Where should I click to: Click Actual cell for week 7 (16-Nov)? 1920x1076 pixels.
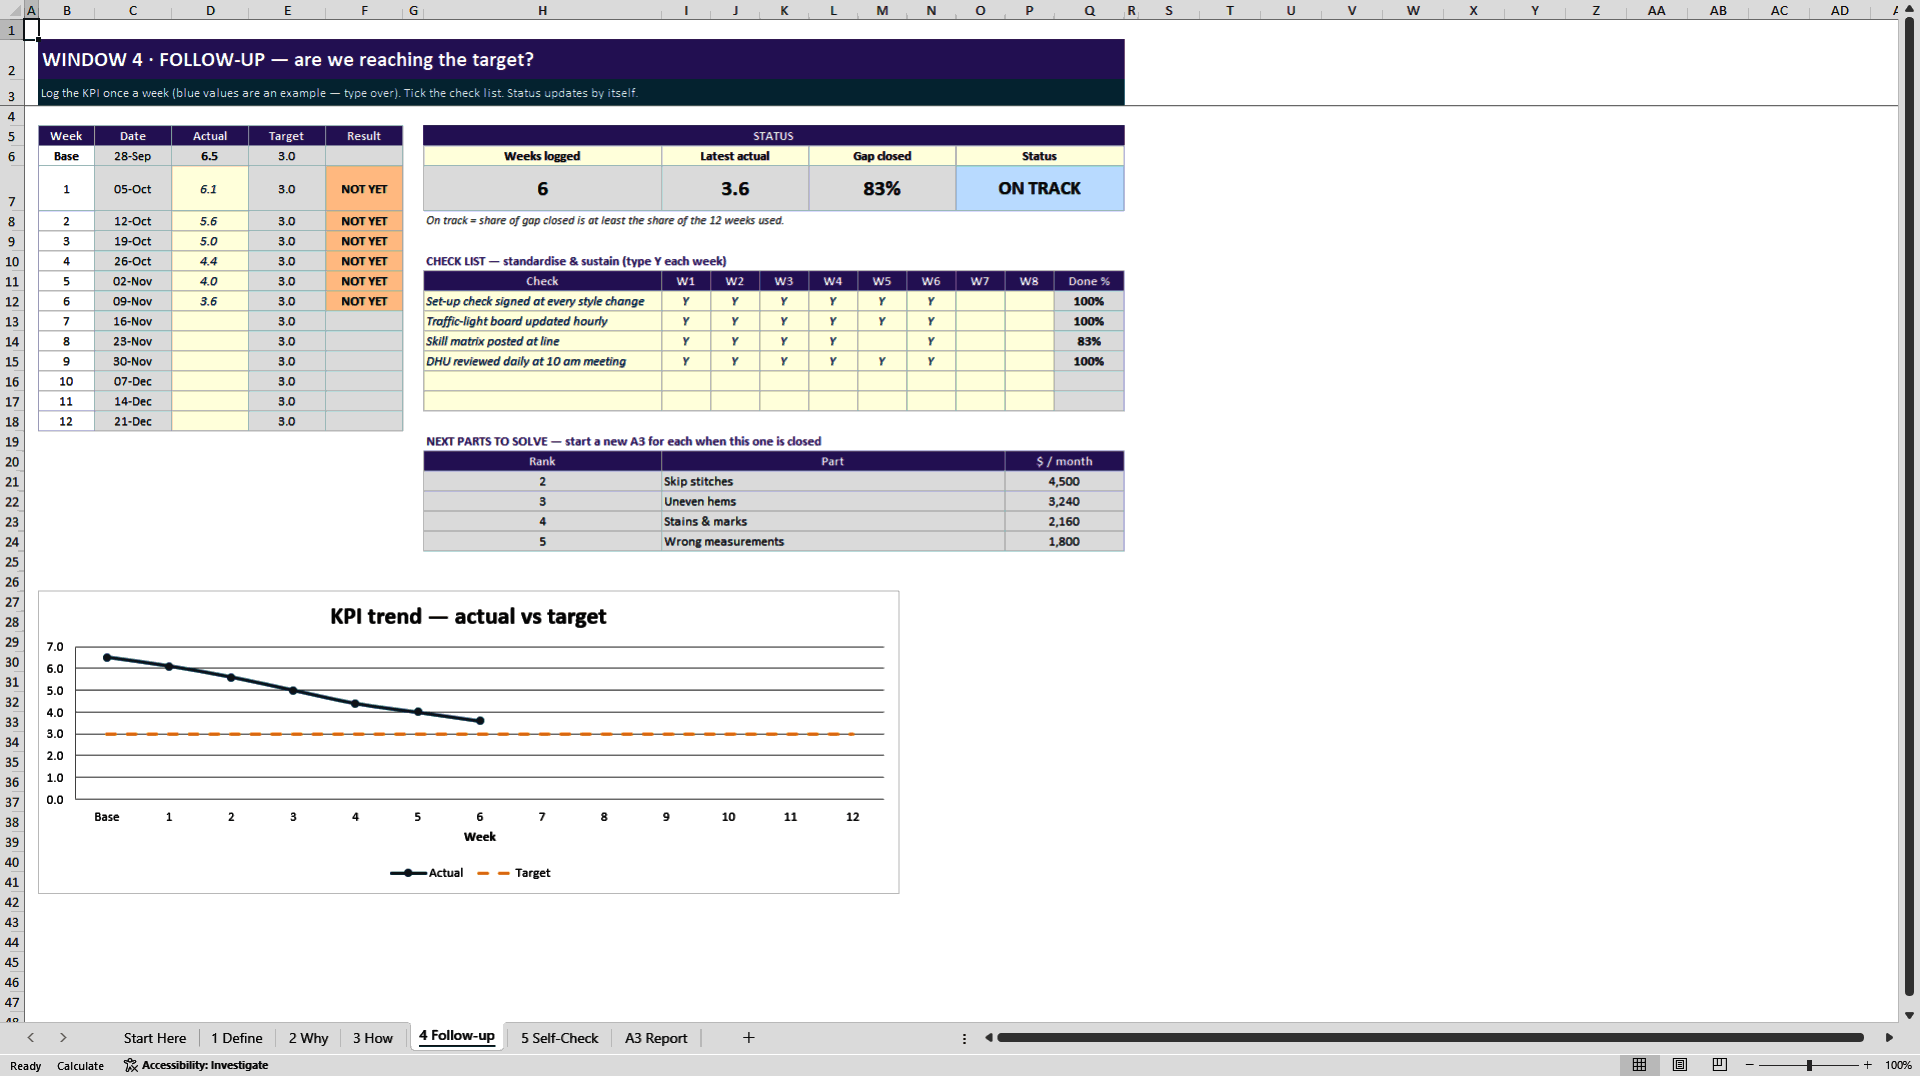(x=210, y=321)
